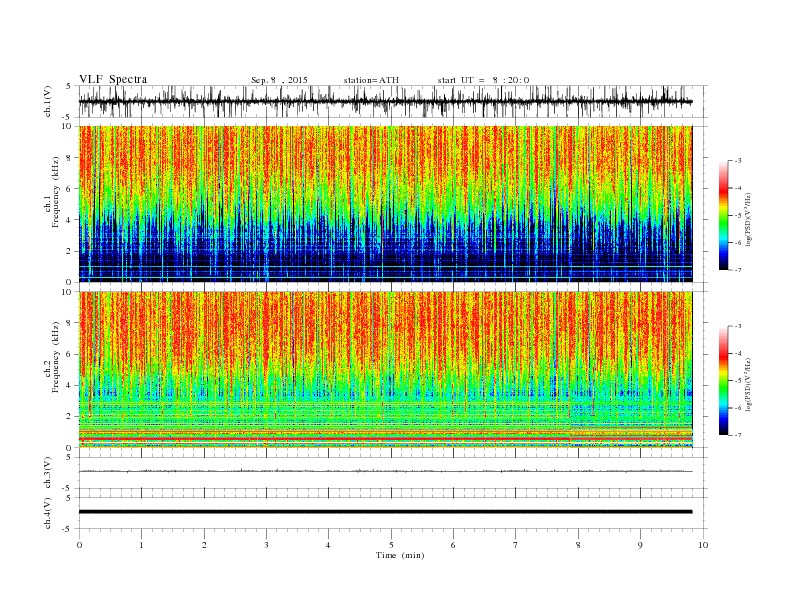Click the "2" tick on the Time axis
The height and width of the screenshot is (612, 792).
204,545
